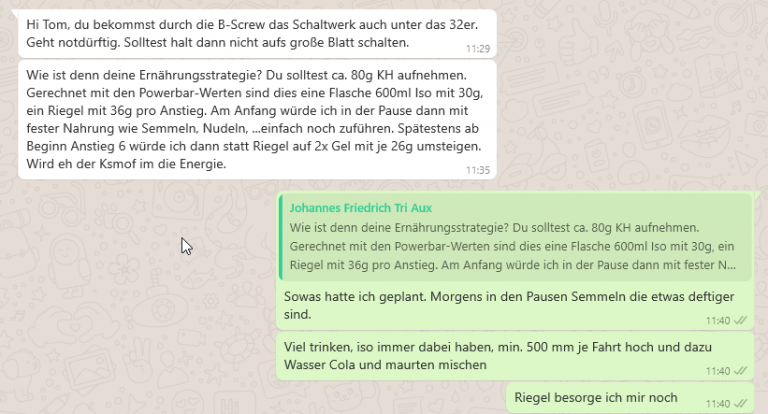Click 11:40 timestamp on 'Viel trinken' message
The image size is (768, 414).
pos(718,371)
